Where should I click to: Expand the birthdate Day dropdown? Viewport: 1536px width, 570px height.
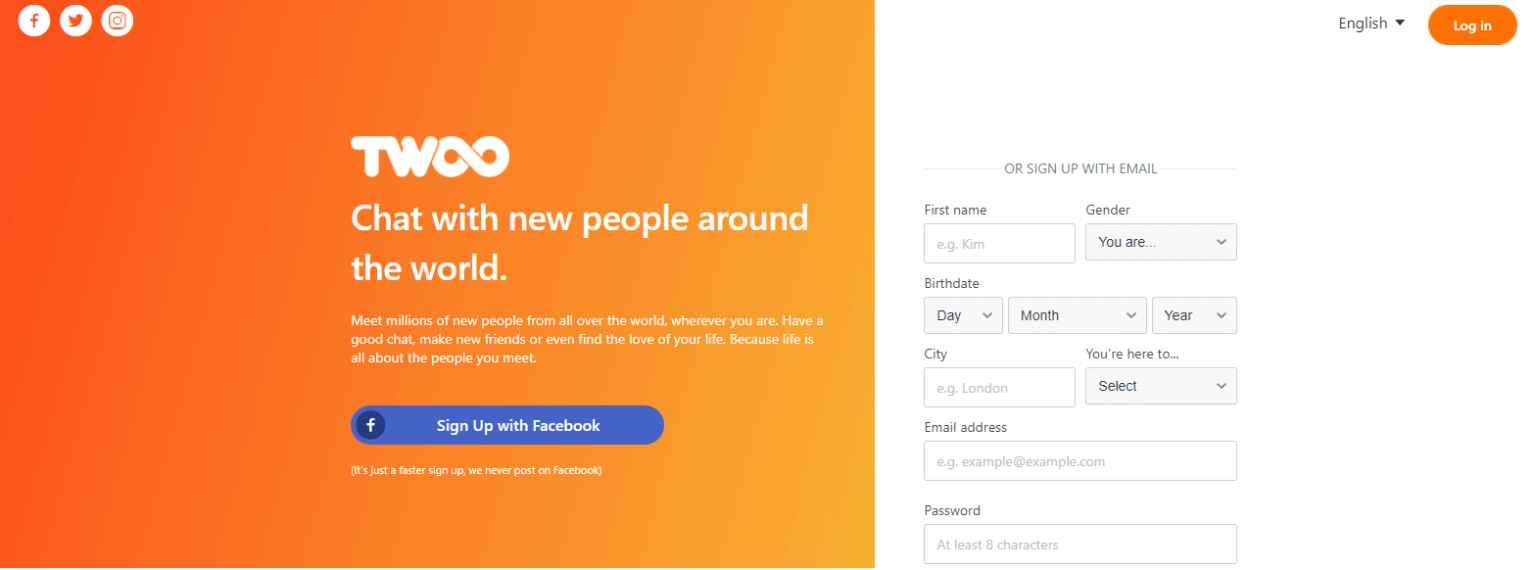coord(963,315)
